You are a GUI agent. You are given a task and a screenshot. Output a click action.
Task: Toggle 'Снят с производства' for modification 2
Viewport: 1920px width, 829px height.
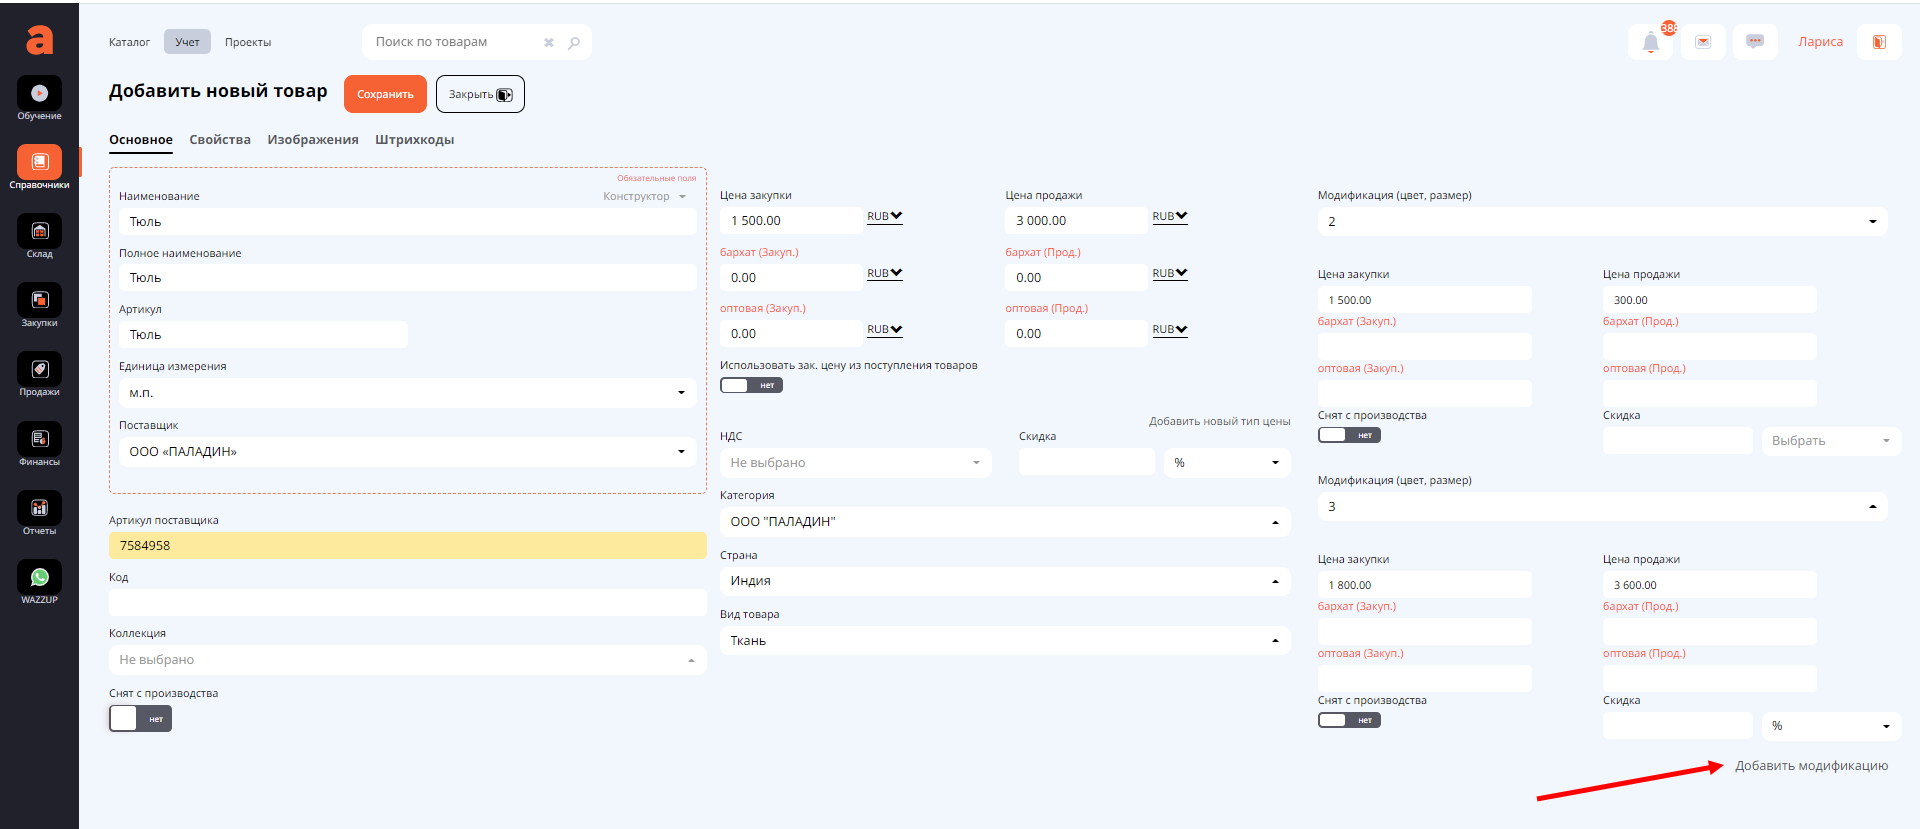pyautogui.click(x=1348, y=435)
